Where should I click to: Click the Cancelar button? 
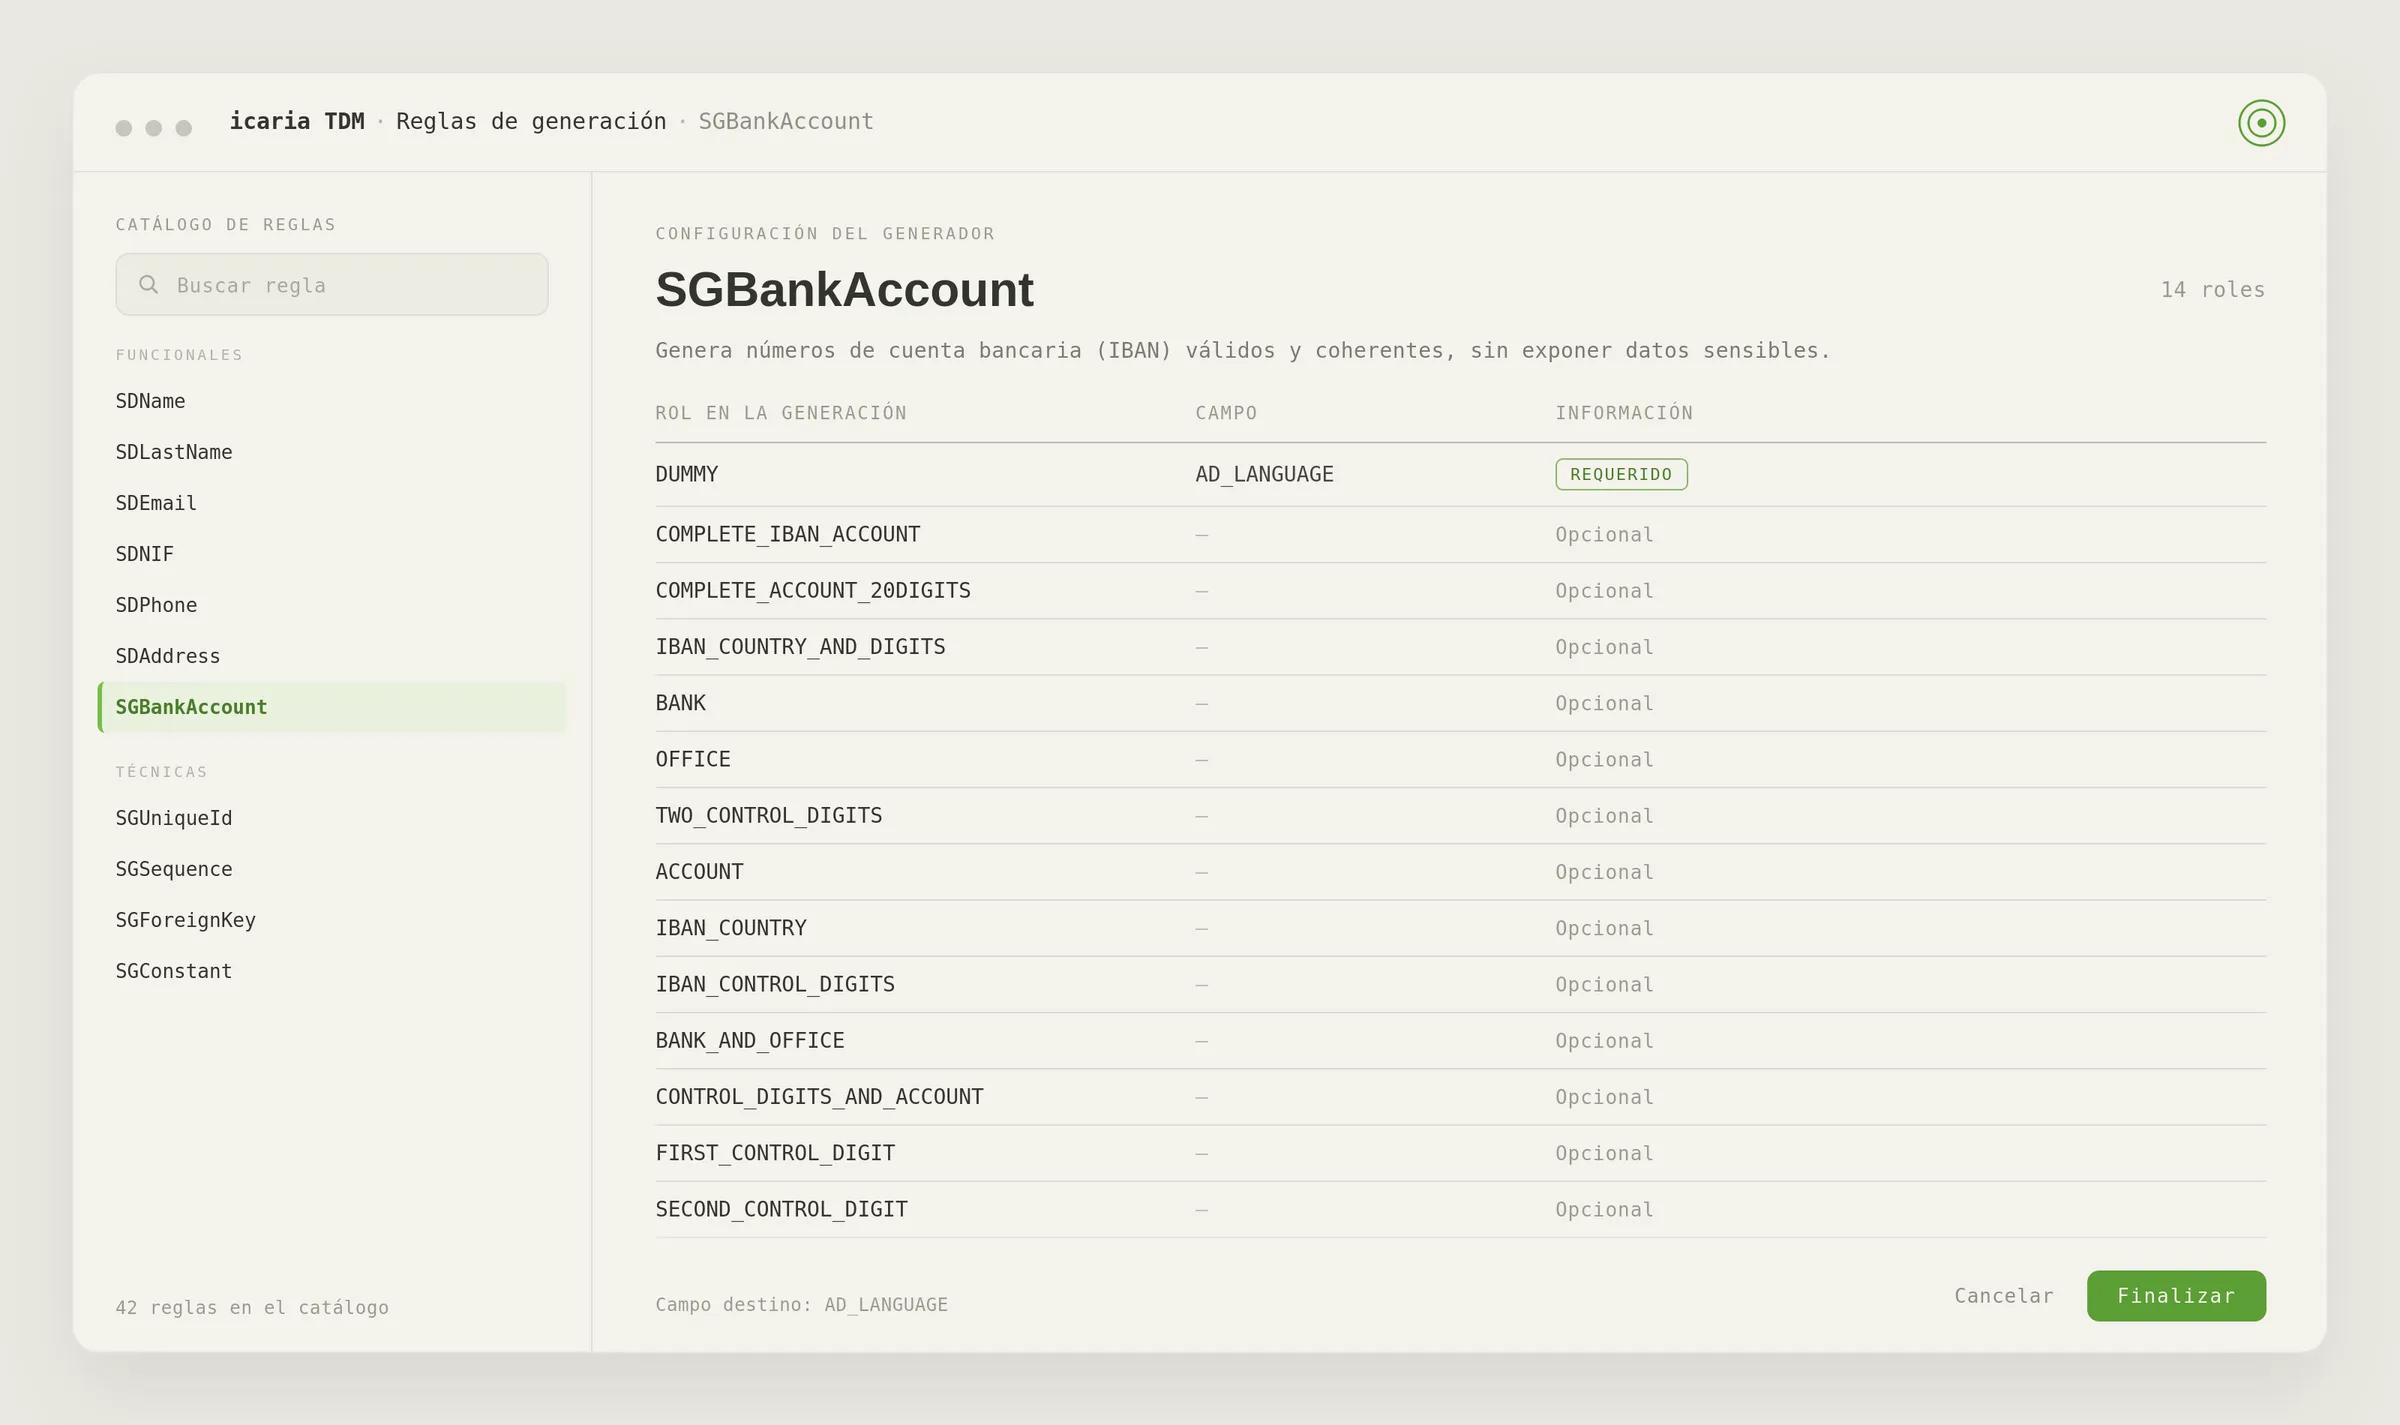point(2003,1296)
